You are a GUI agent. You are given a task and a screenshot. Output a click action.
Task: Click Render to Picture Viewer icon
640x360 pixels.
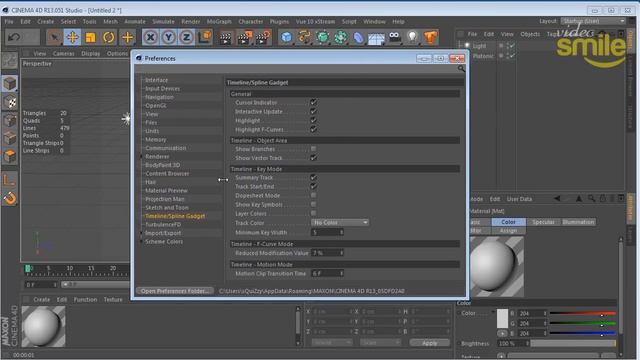click(244, 38)
